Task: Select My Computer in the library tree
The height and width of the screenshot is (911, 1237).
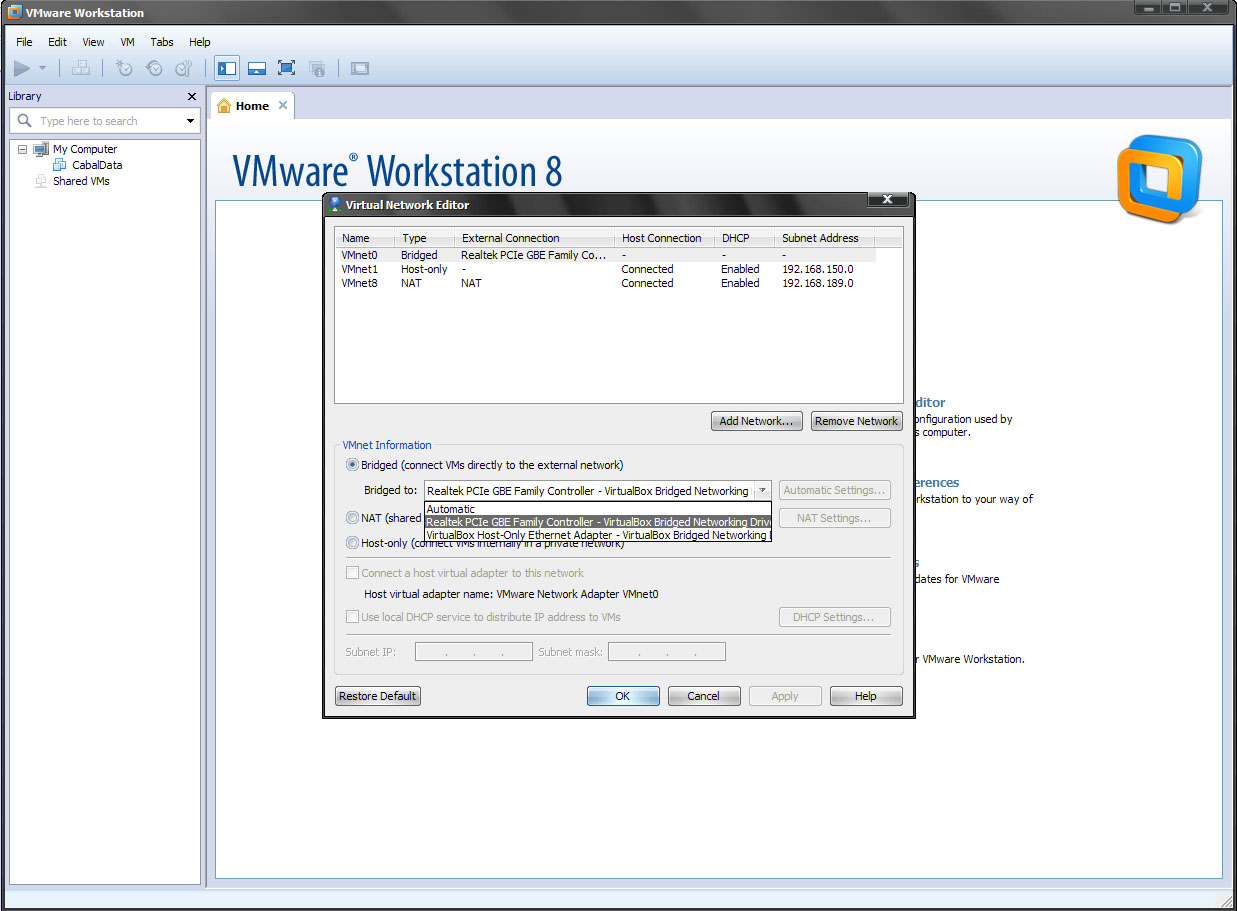Action: [x=85, y=149]
